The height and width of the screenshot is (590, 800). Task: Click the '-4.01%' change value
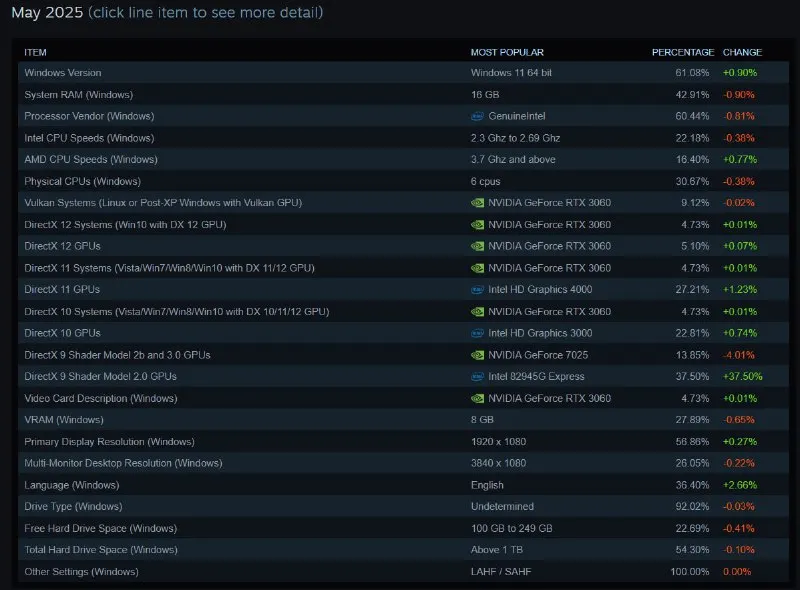[739, 355]
